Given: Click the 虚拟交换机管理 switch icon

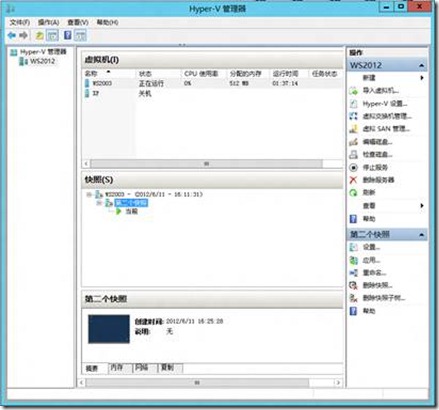Looking at the screenshot, I should [353, 116].
